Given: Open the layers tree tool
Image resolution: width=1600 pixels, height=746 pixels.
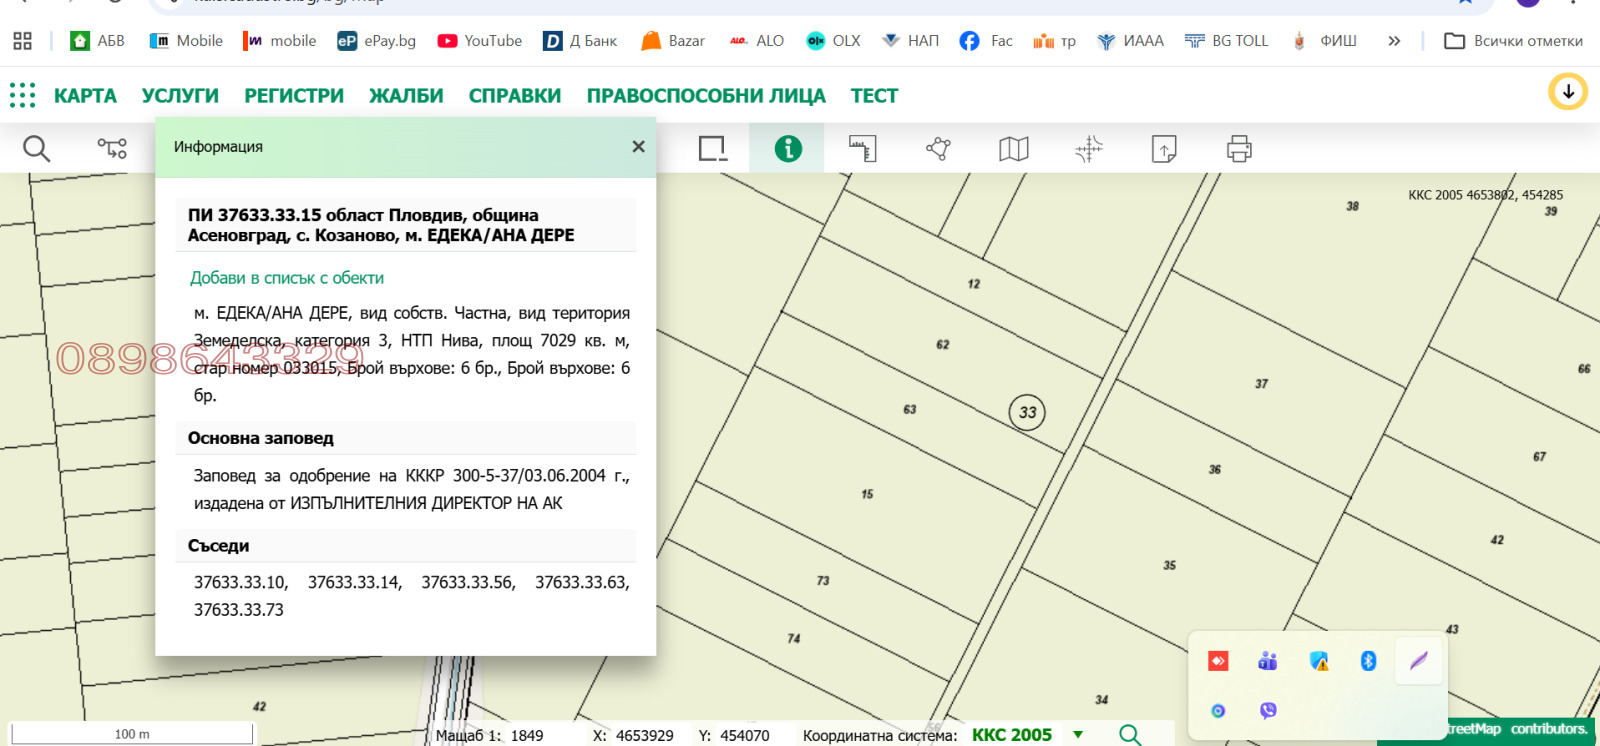Looking at the screenshot, I should [112, 149].
